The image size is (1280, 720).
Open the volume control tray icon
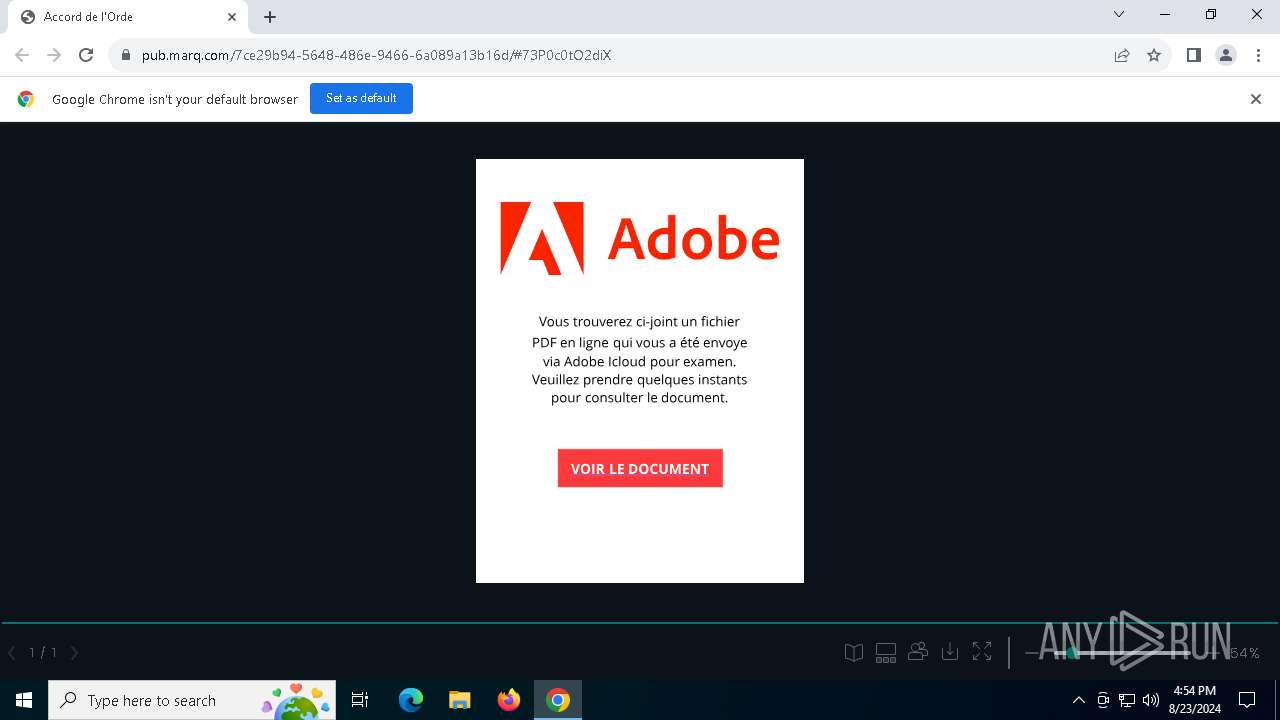coord(1151,700)
